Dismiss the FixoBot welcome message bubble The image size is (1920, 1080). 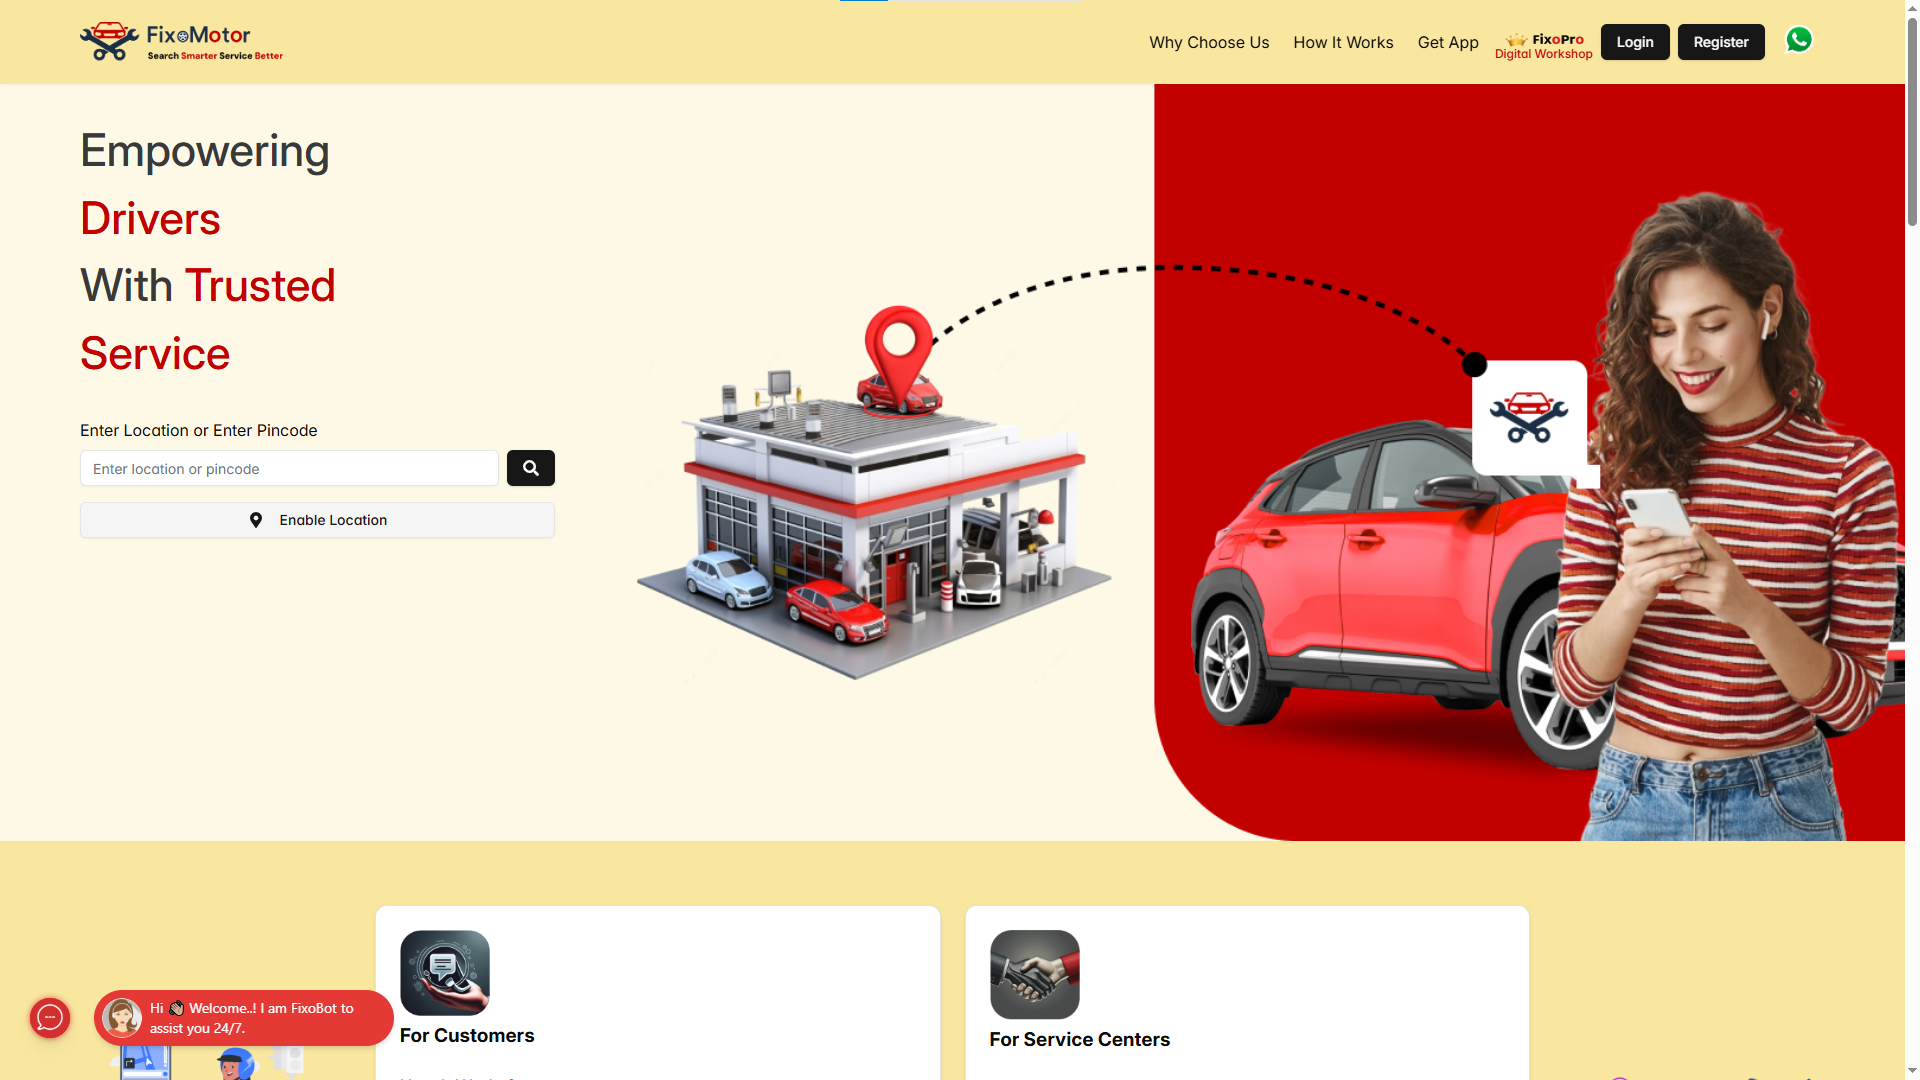(x=250, y=1018)
